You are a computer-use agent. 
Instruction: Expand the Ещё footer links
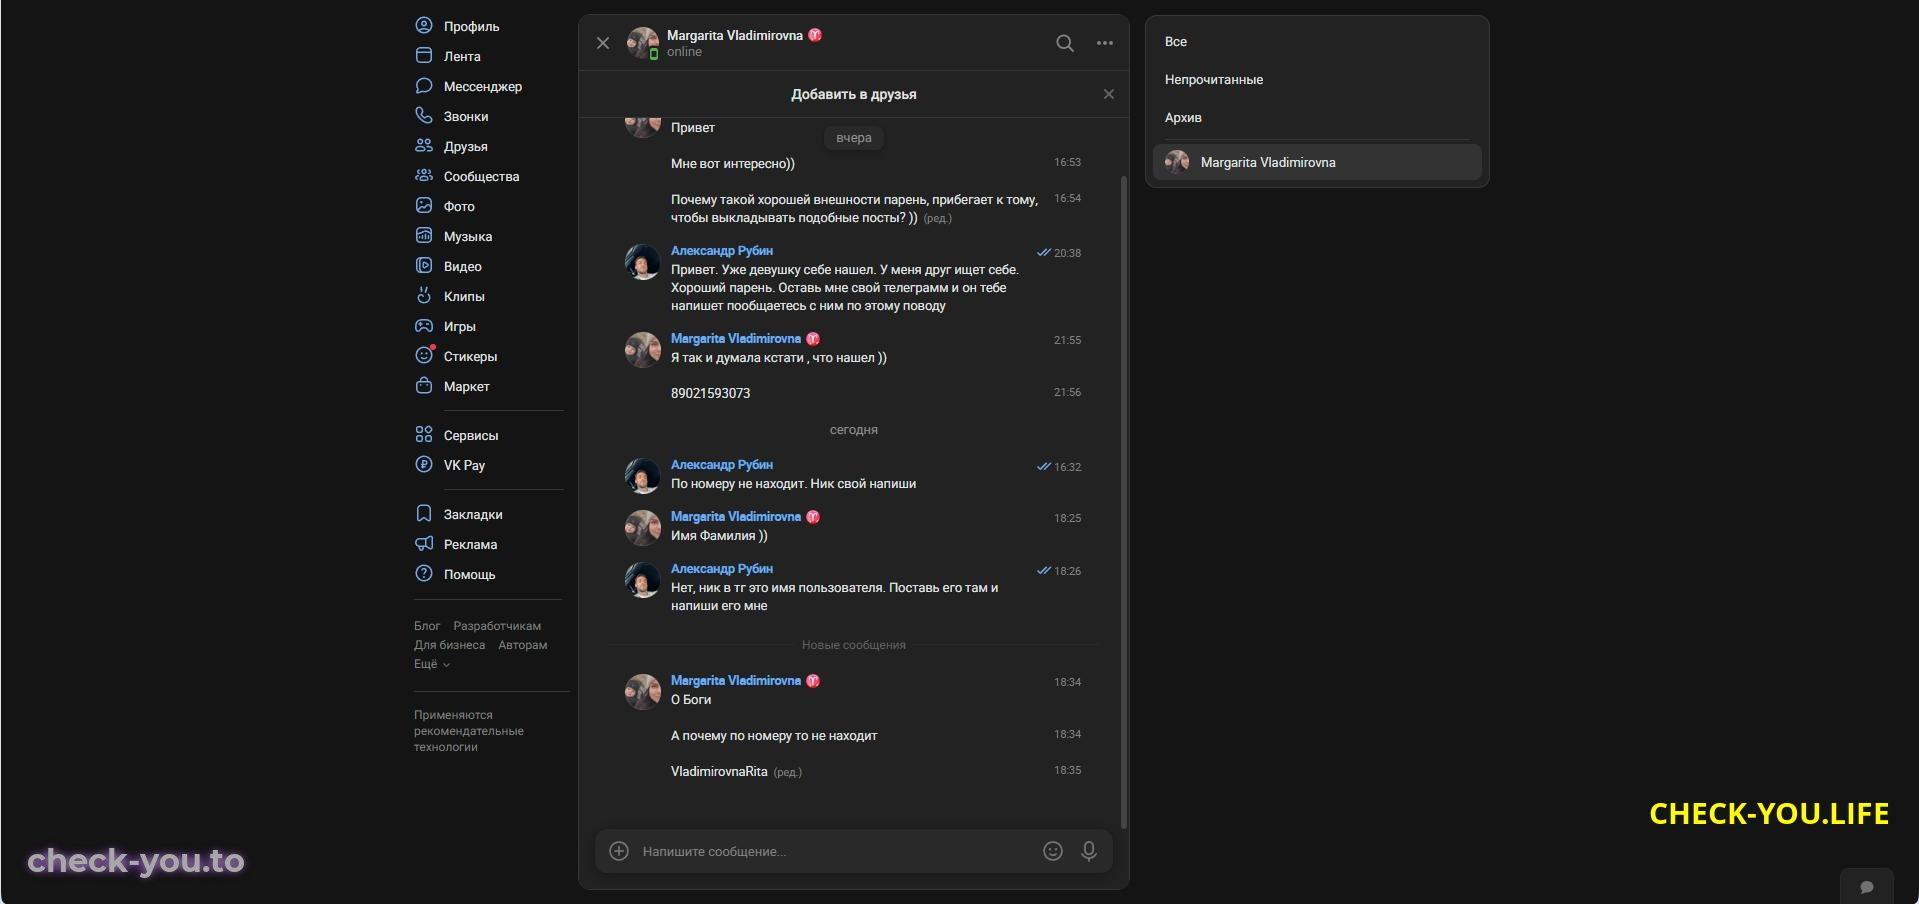point(432,664)
